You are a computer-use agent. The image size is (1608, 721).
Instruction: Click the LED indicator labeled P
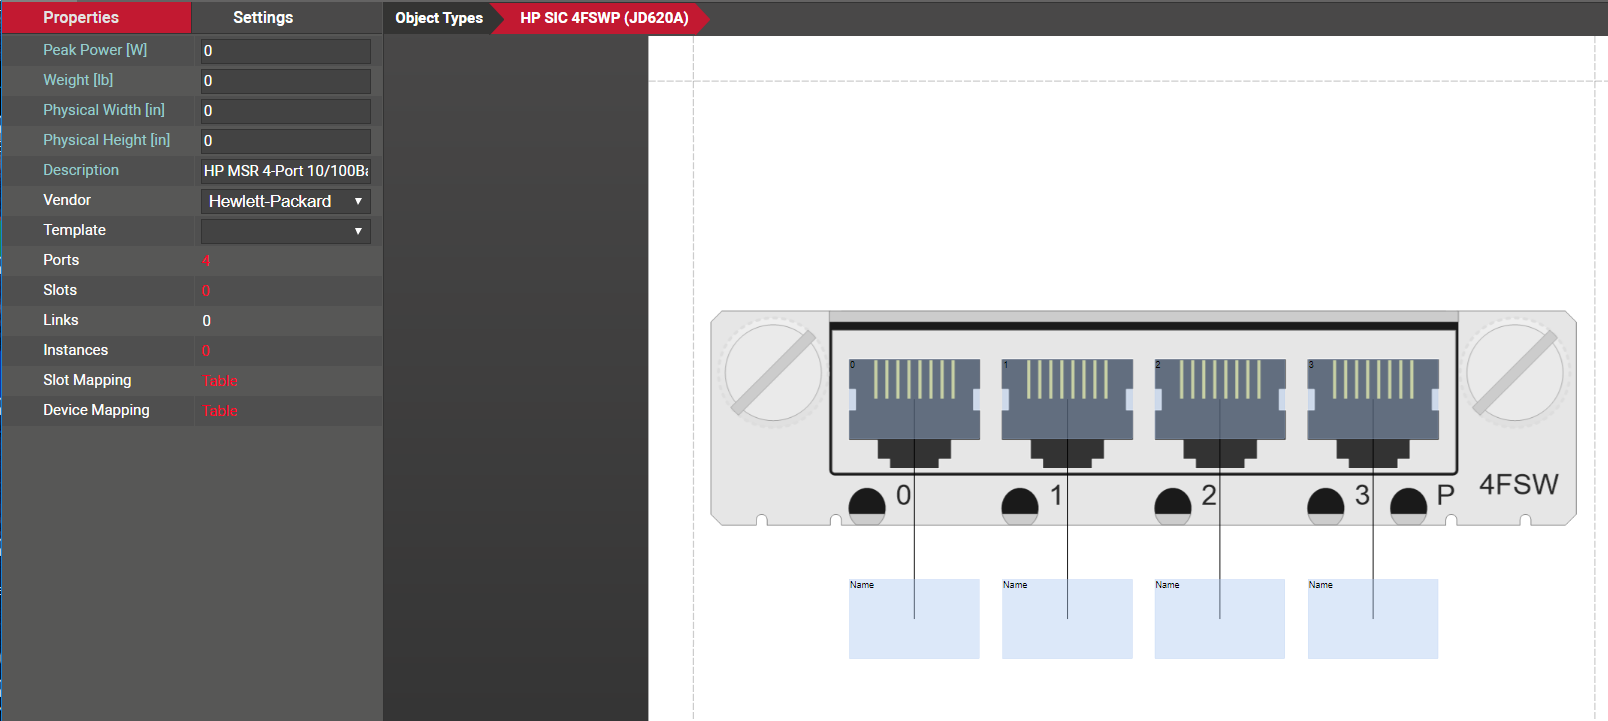[x=1408, y=505]
